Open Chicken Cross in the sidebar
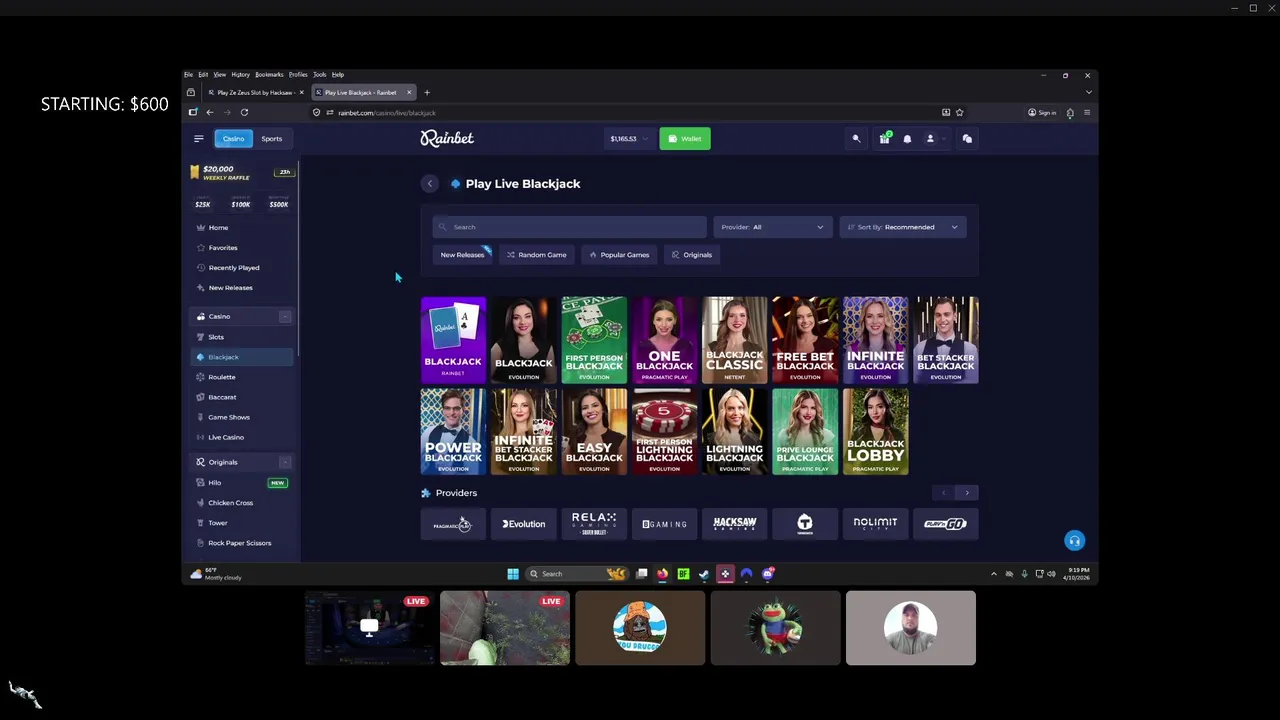Image resolution: width=1280 pixels, height=720 pixels. point(243,503)
